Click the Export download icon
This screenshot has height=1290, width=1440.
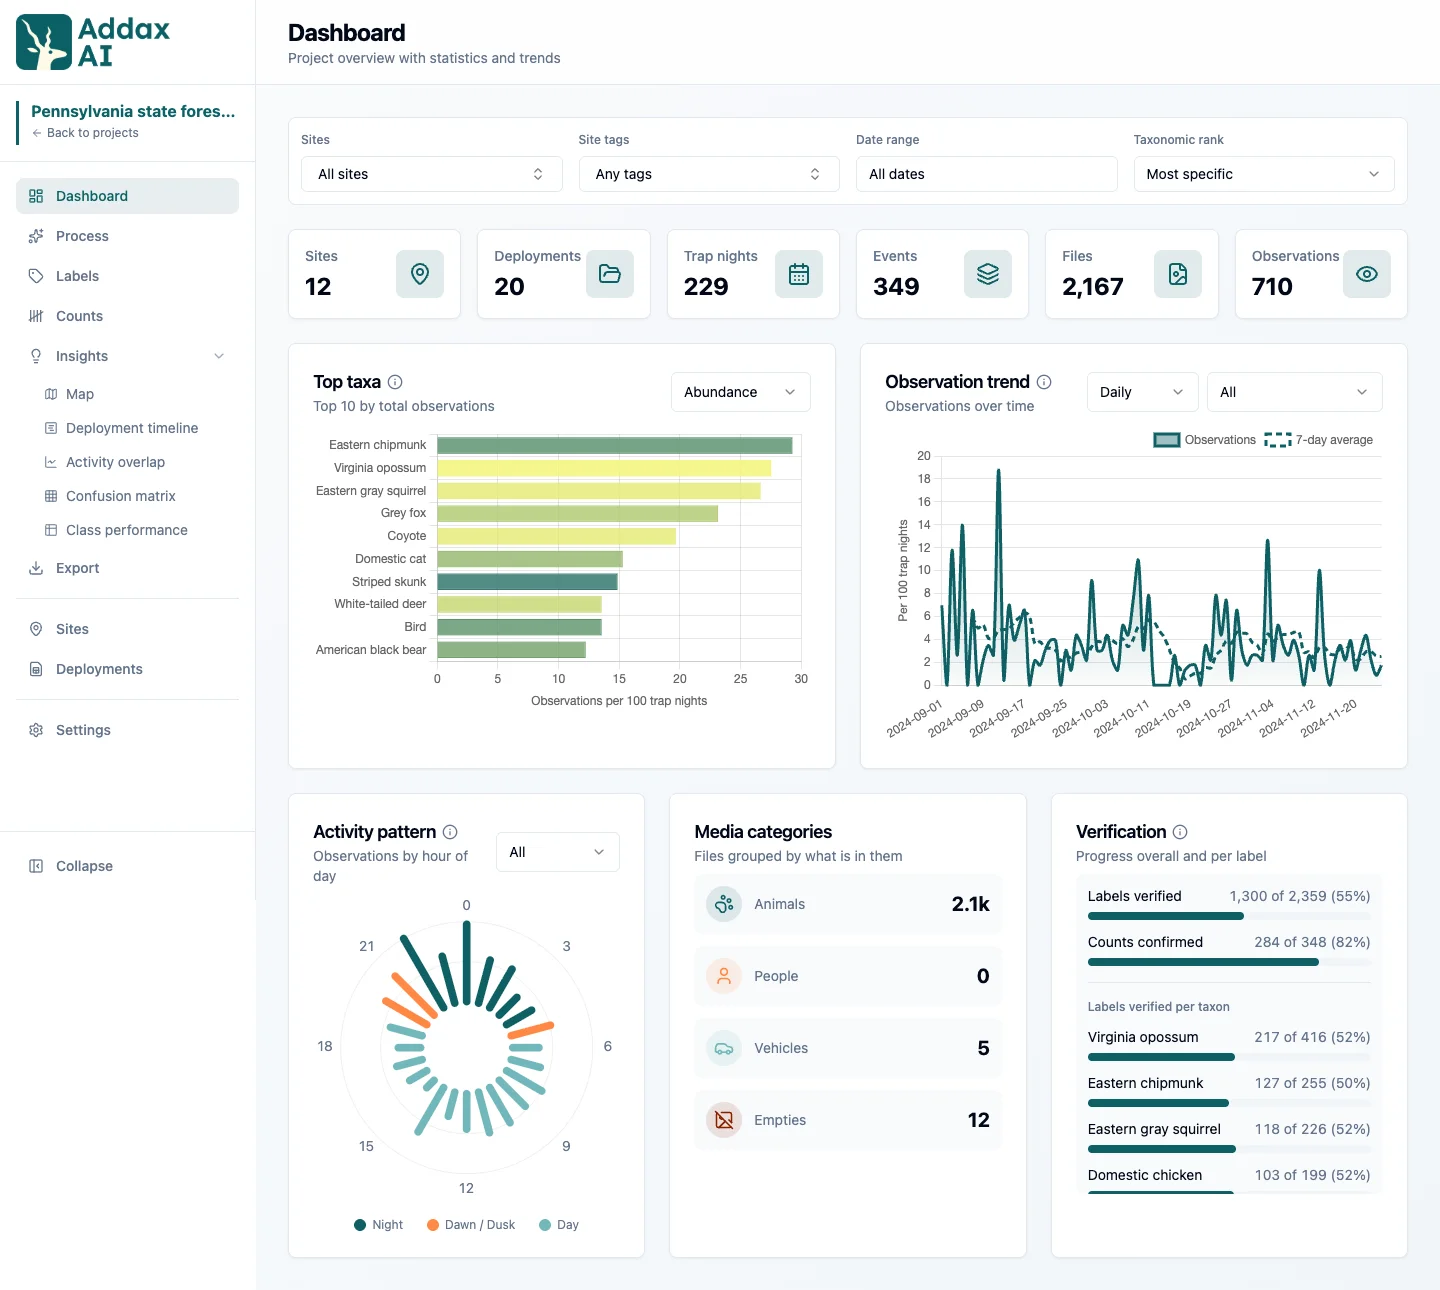click(36, 568)
